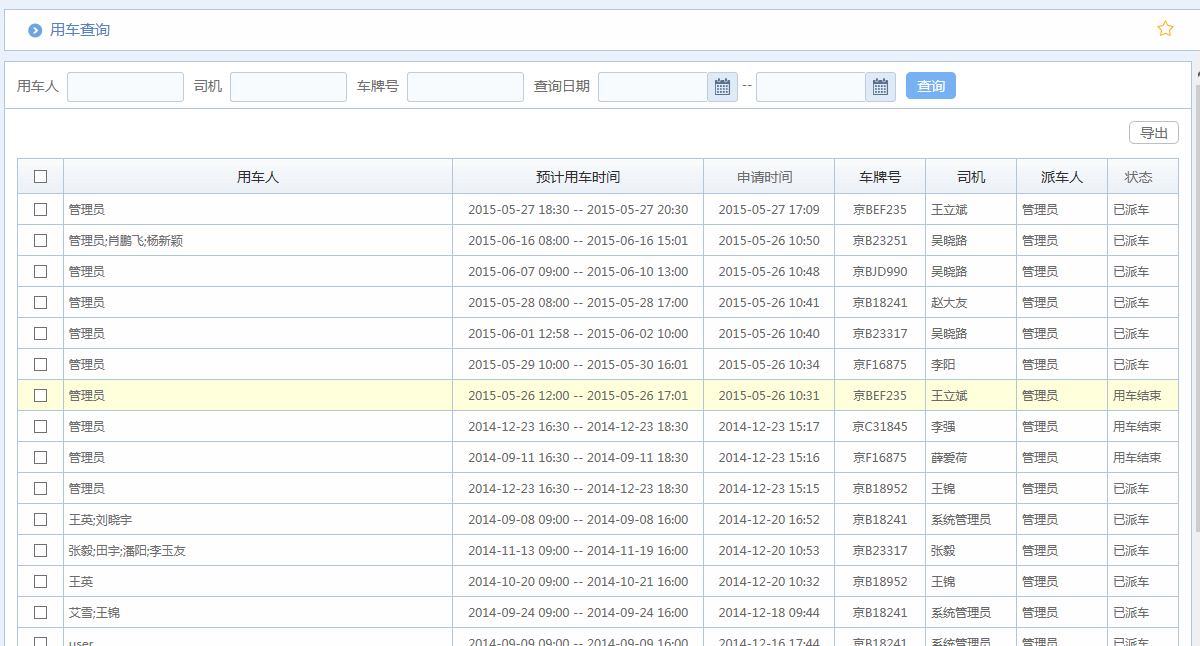Image resolution: width=1200 pixels, height=646 pixels.
Task: Click the favorite star icon
Action: 1165,29
